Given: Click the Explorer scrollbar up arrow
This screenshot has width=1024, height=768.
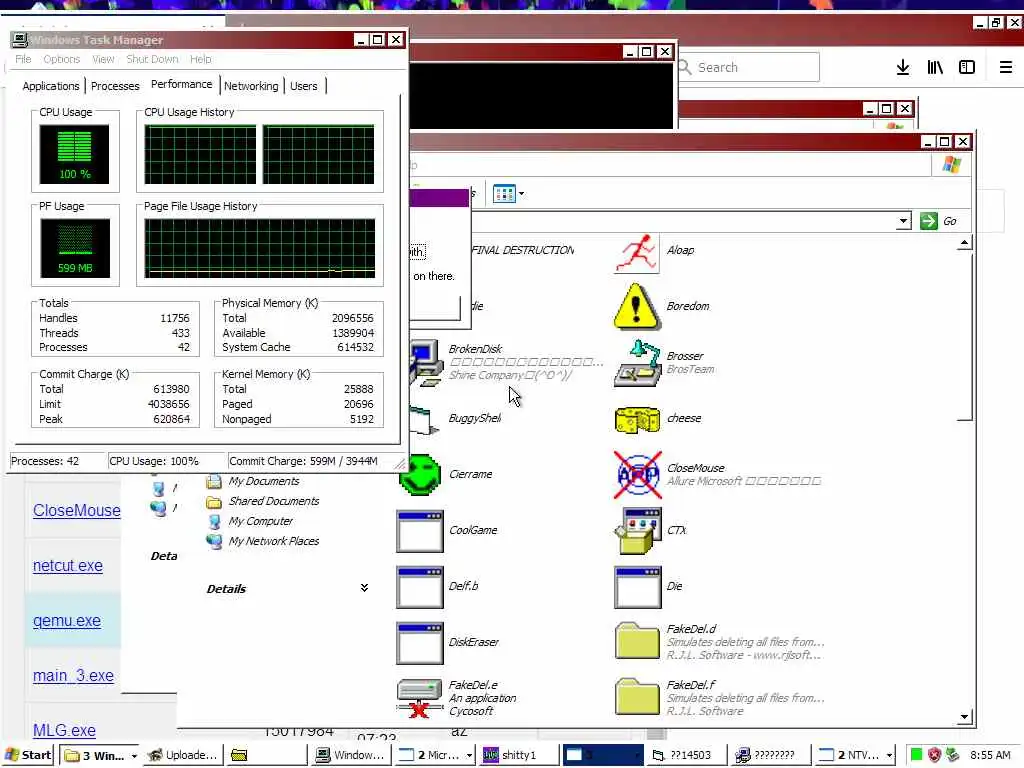Looking at the screenshot, I should point(965,244).
